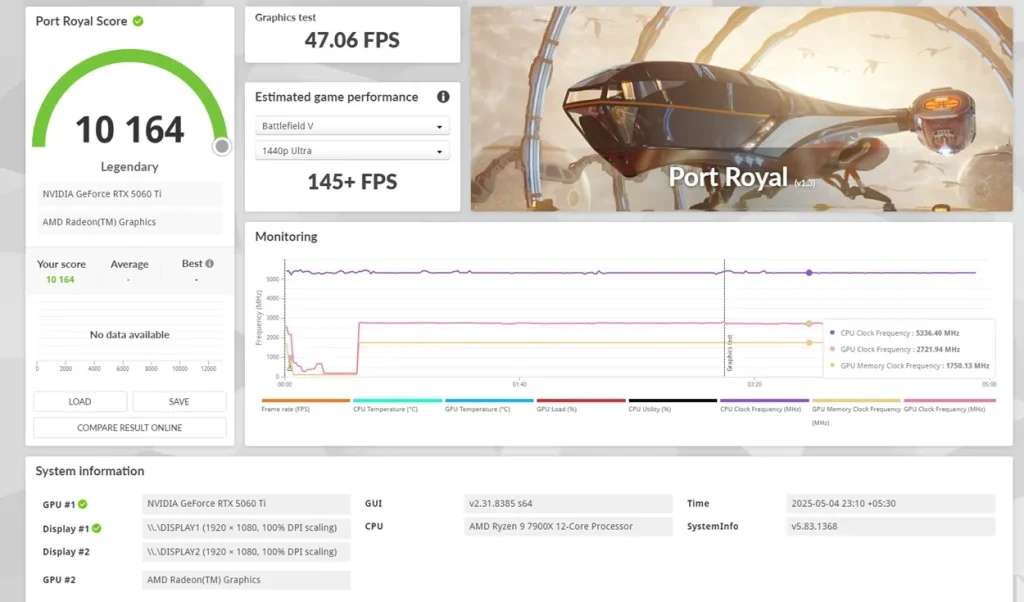Toggle the Frame rate (FPS) legend series
The image size is (1024, 602).
(285, 409)
